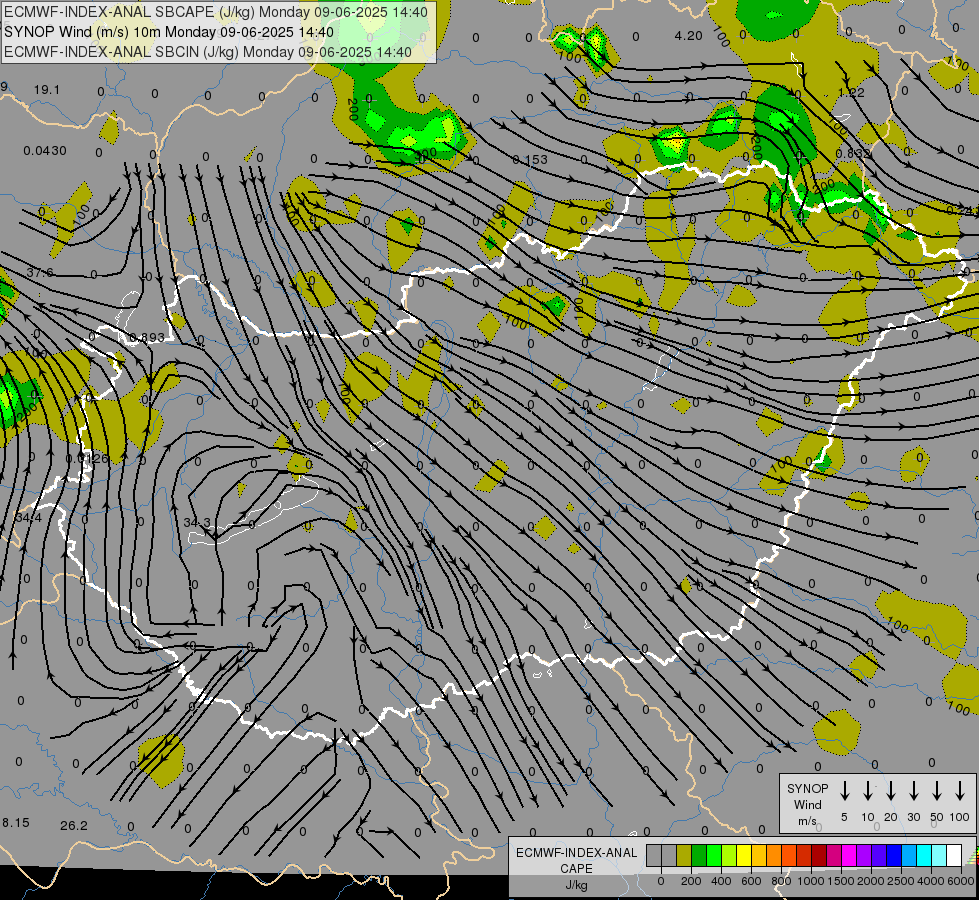Select the red-orange swatch right of 800 tick
The height and width of the screenshot is (900, 979).
pyautogui.click(x=789, y=855)
